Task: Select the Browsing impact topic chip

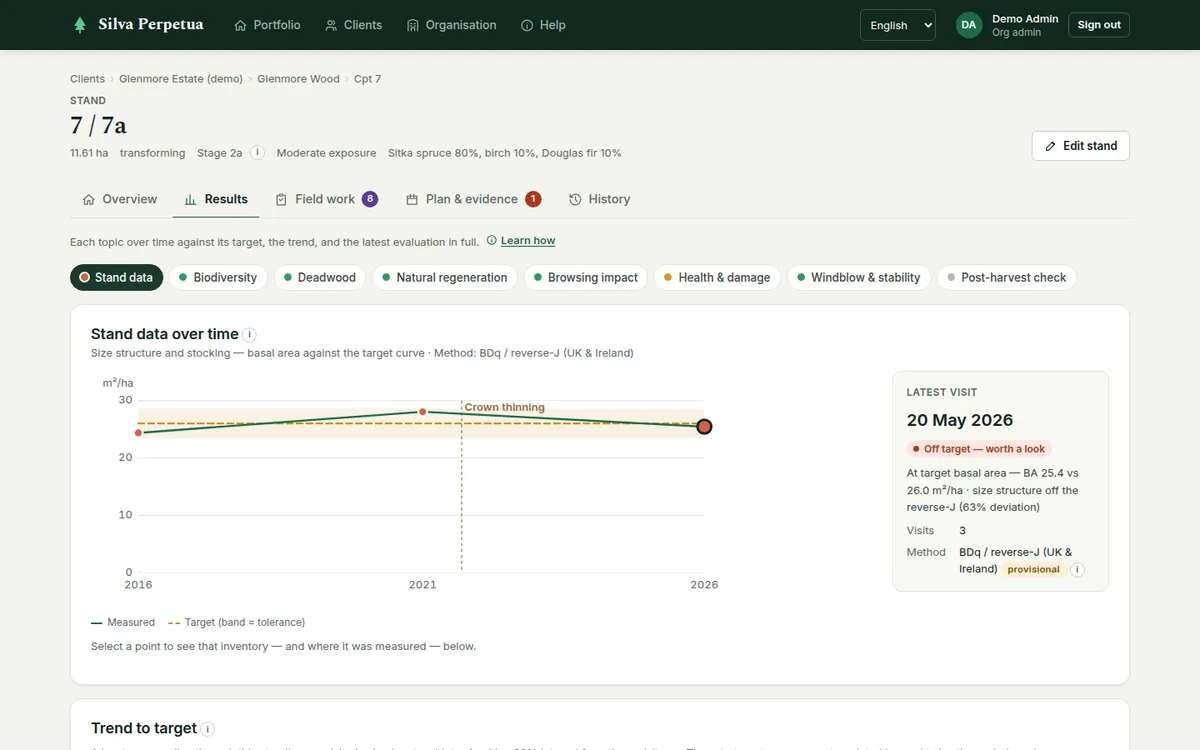Action: click(586, 277)
